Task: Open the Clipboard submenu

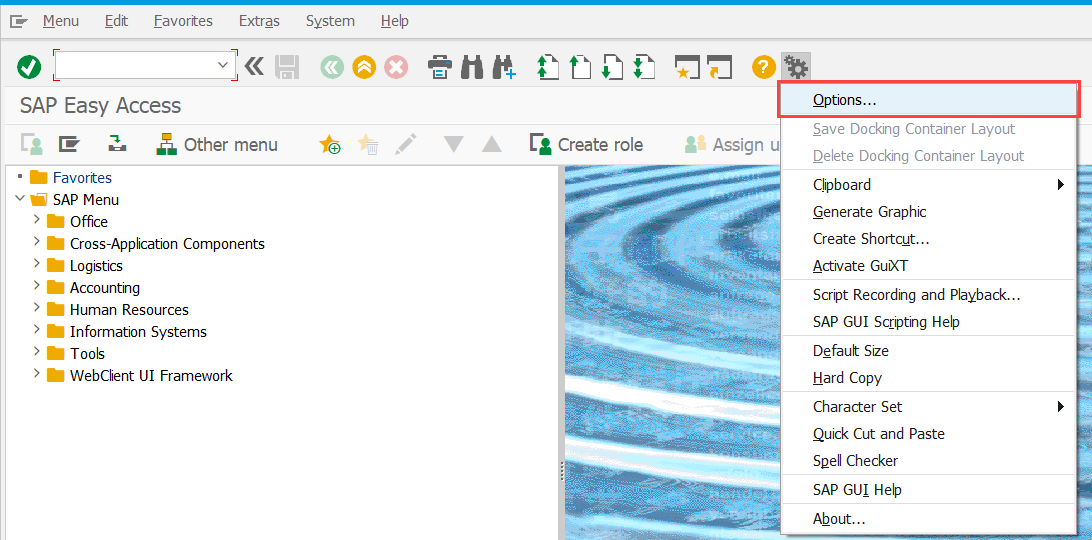Action: (930, 185)
